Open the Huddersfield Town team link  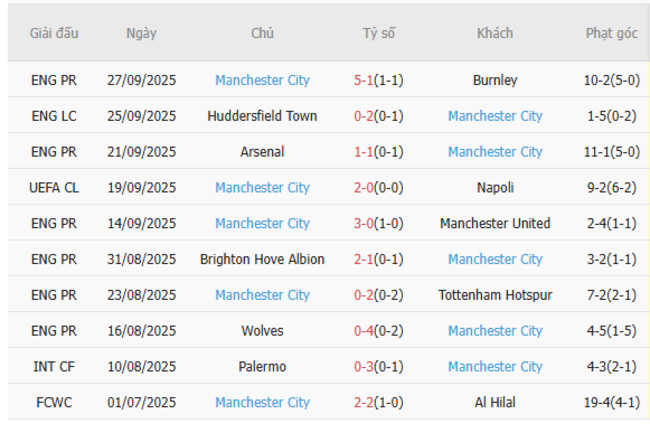click(x=262, y=116)
